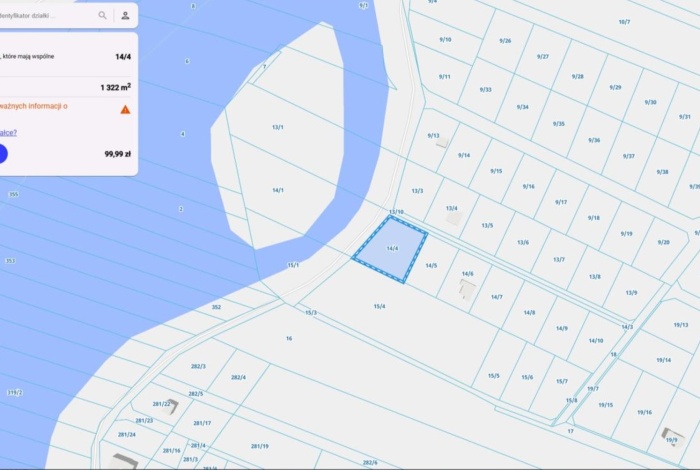700x470 pixels.
Task: Click the building on parcel 9/13
Action: coord(442,142)
